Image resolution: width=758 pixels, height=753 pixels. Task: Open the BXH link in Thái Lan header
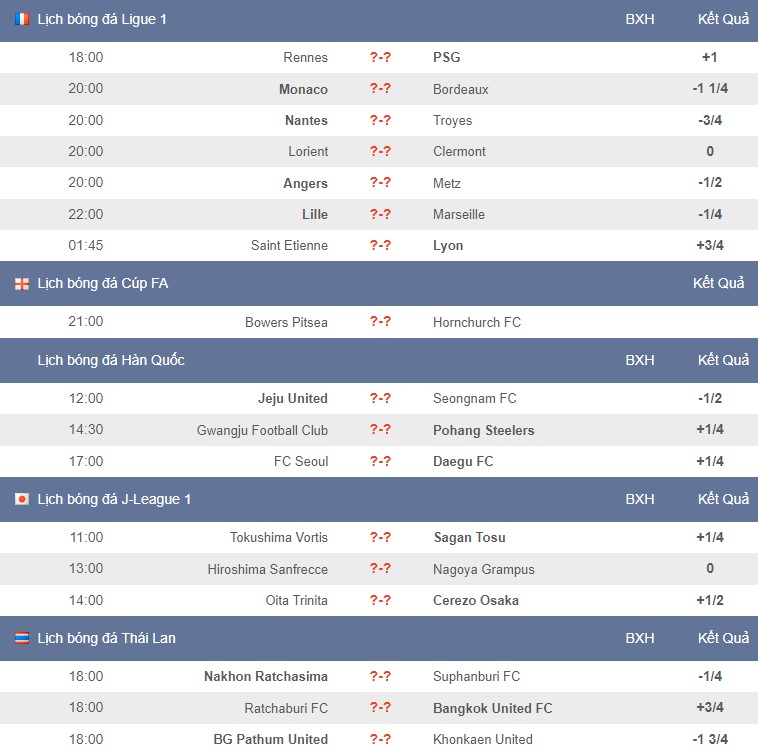640,638
